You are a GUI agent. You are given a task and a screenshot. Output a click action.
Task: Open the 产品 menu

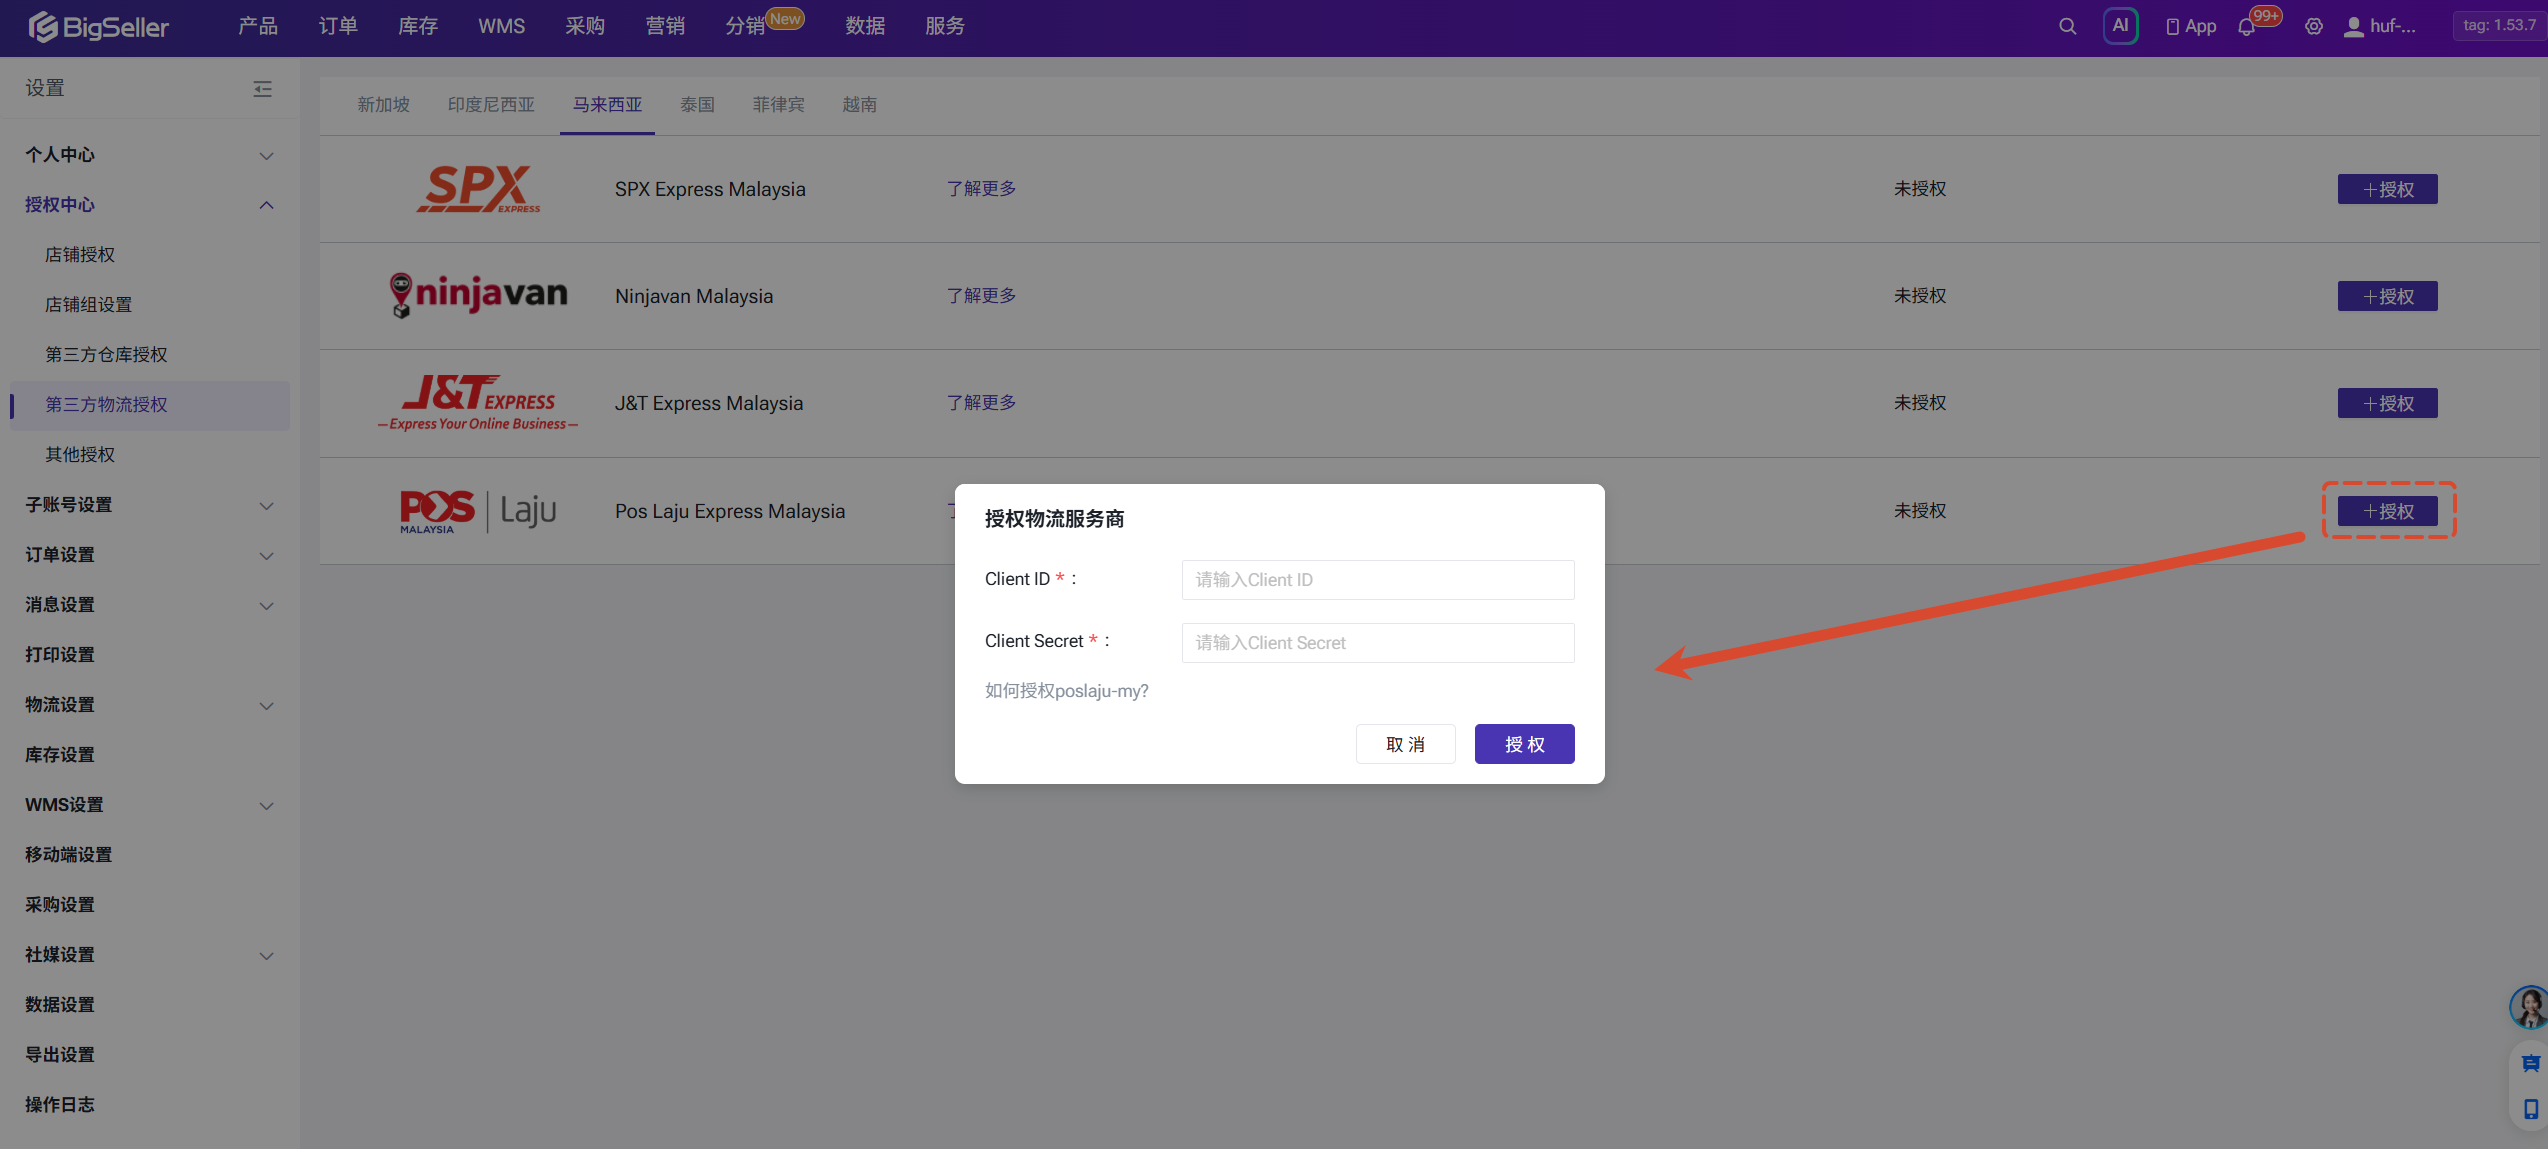coord(258,26)
